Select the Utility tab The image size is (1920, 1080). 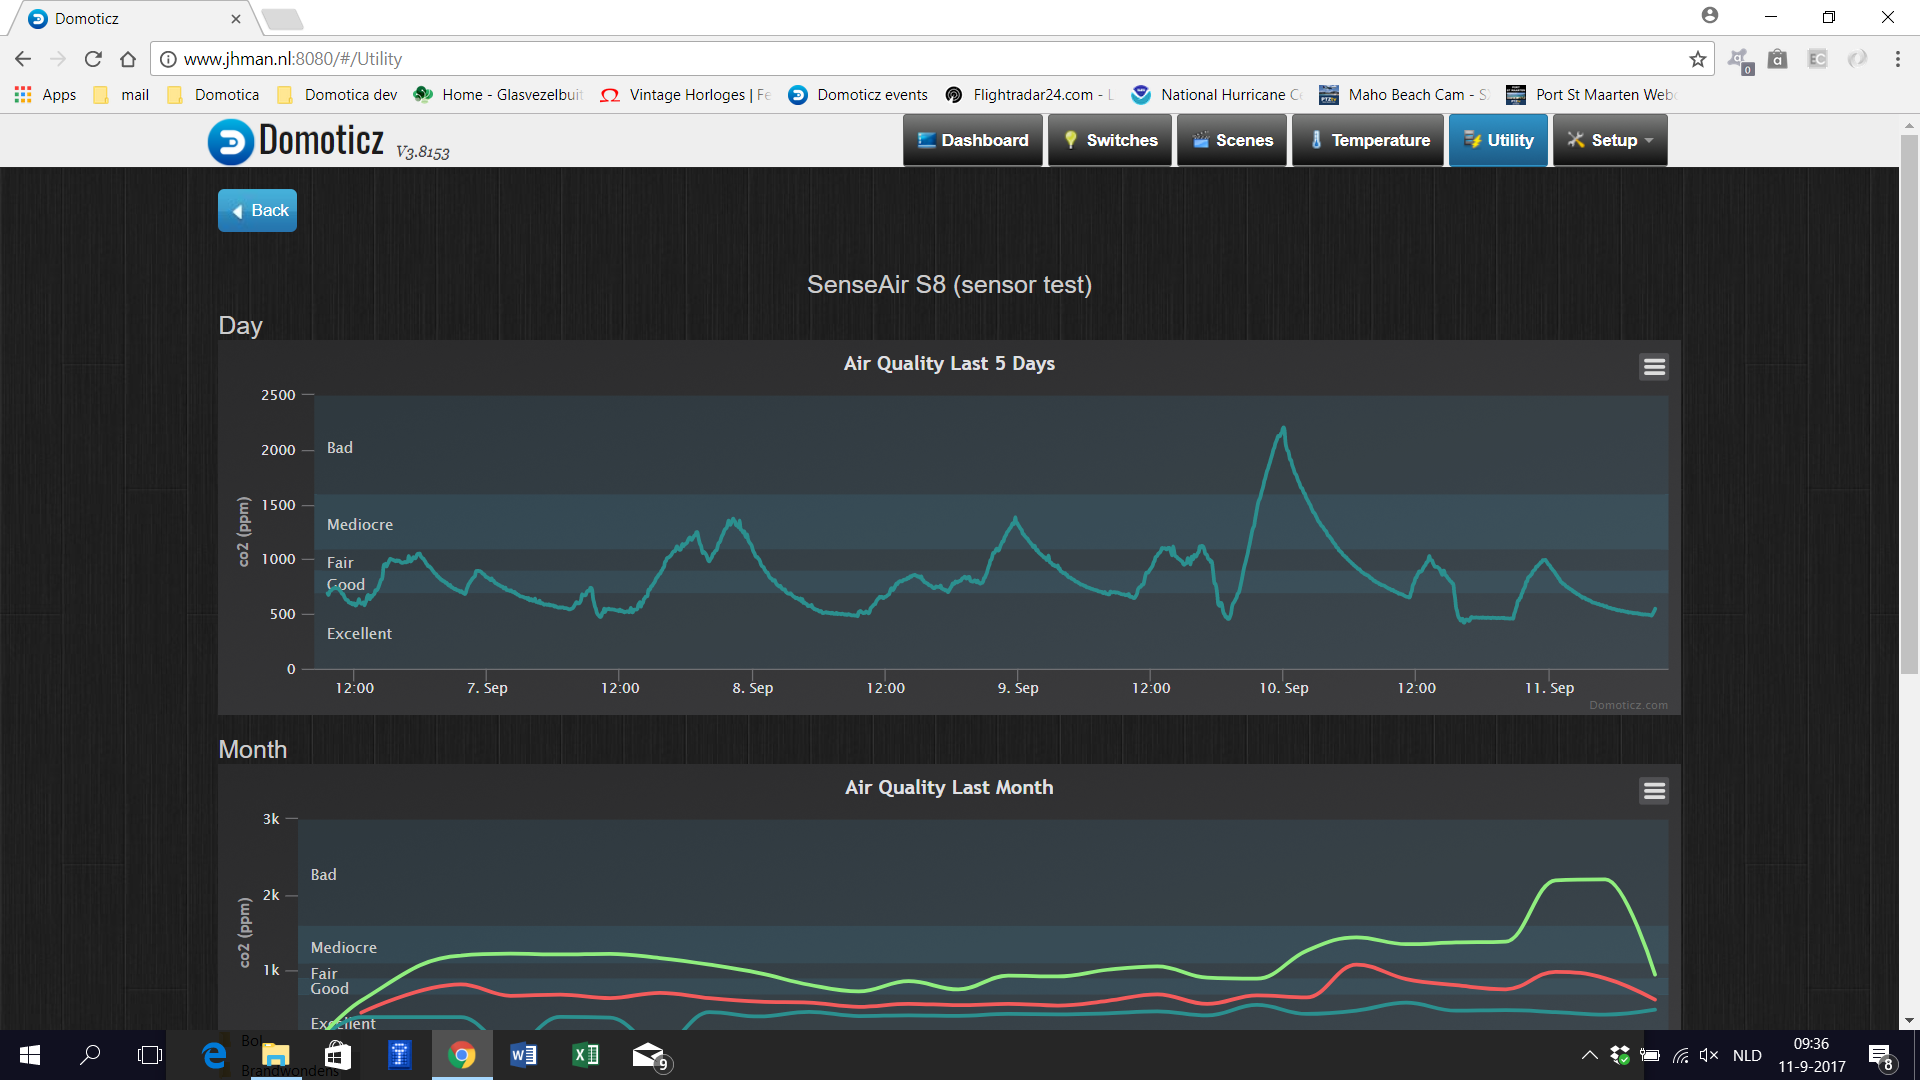1498,140
